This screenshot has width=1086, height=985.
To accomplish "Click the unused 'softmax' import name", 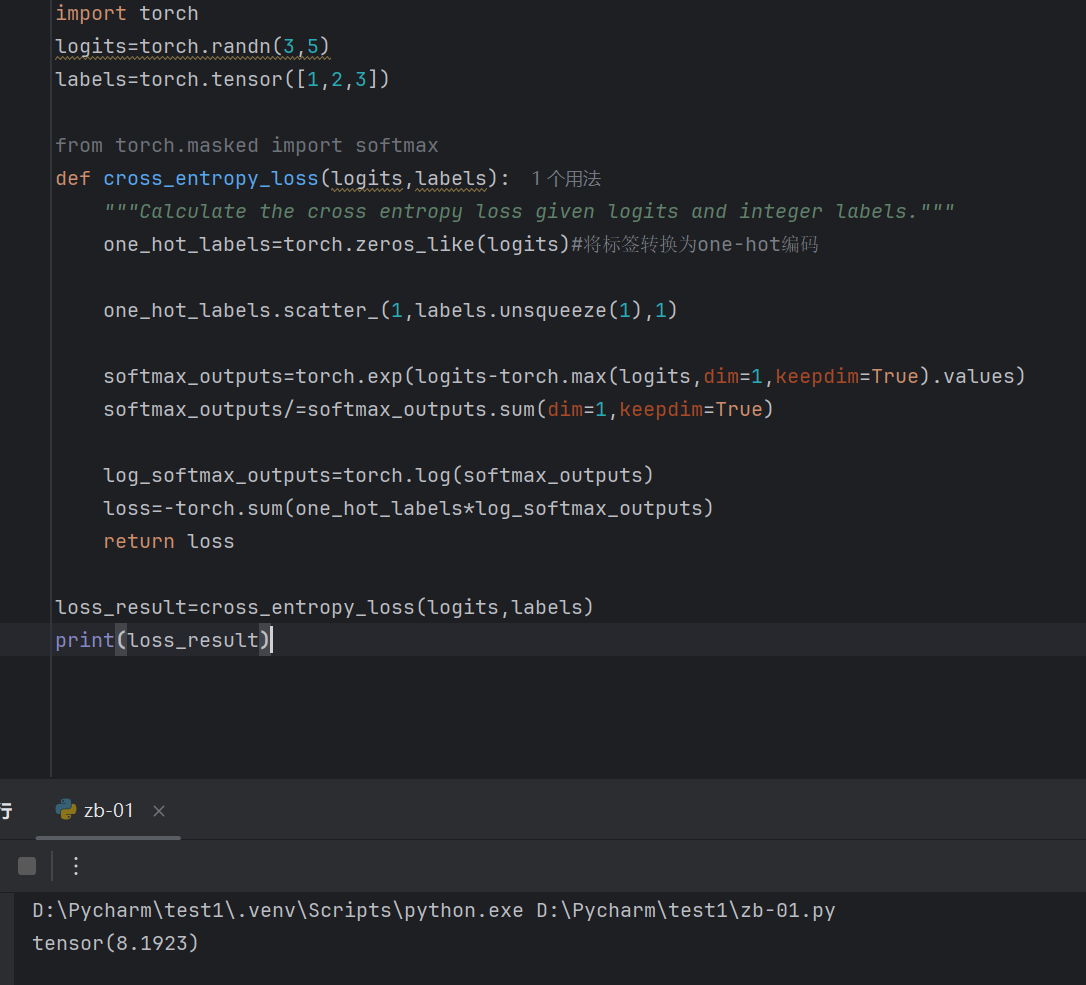I will [397, 145].
